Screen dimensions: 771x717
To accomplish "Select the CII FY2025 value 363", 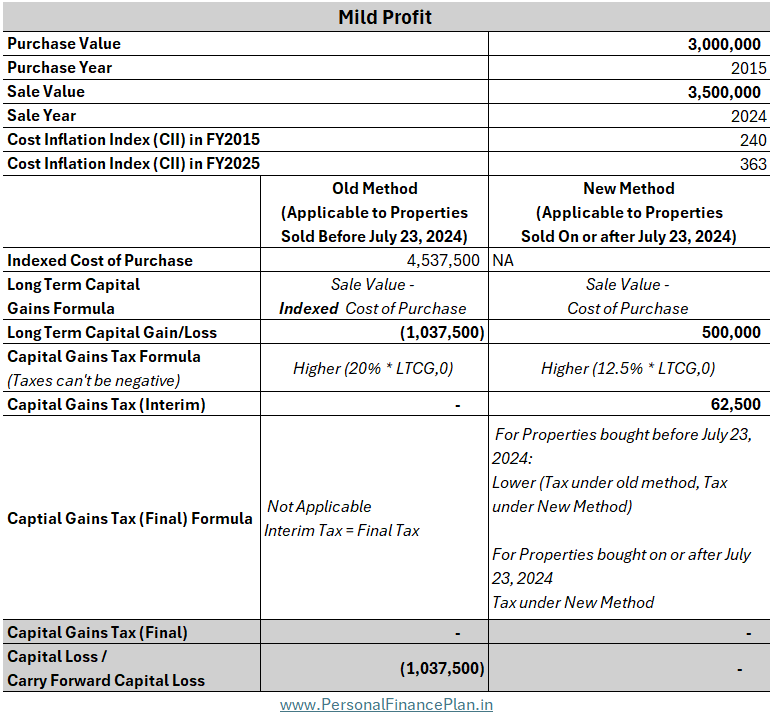I will tap(629, 163).
